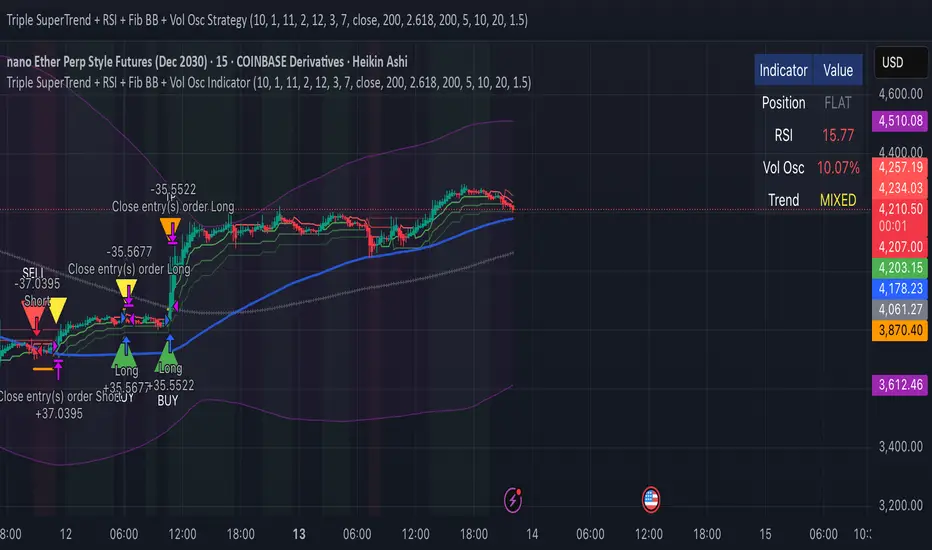Click the 13 date label on time axis
Image resolution: width=932 pixels, height=550 pixels.
[x=299, y=534]
